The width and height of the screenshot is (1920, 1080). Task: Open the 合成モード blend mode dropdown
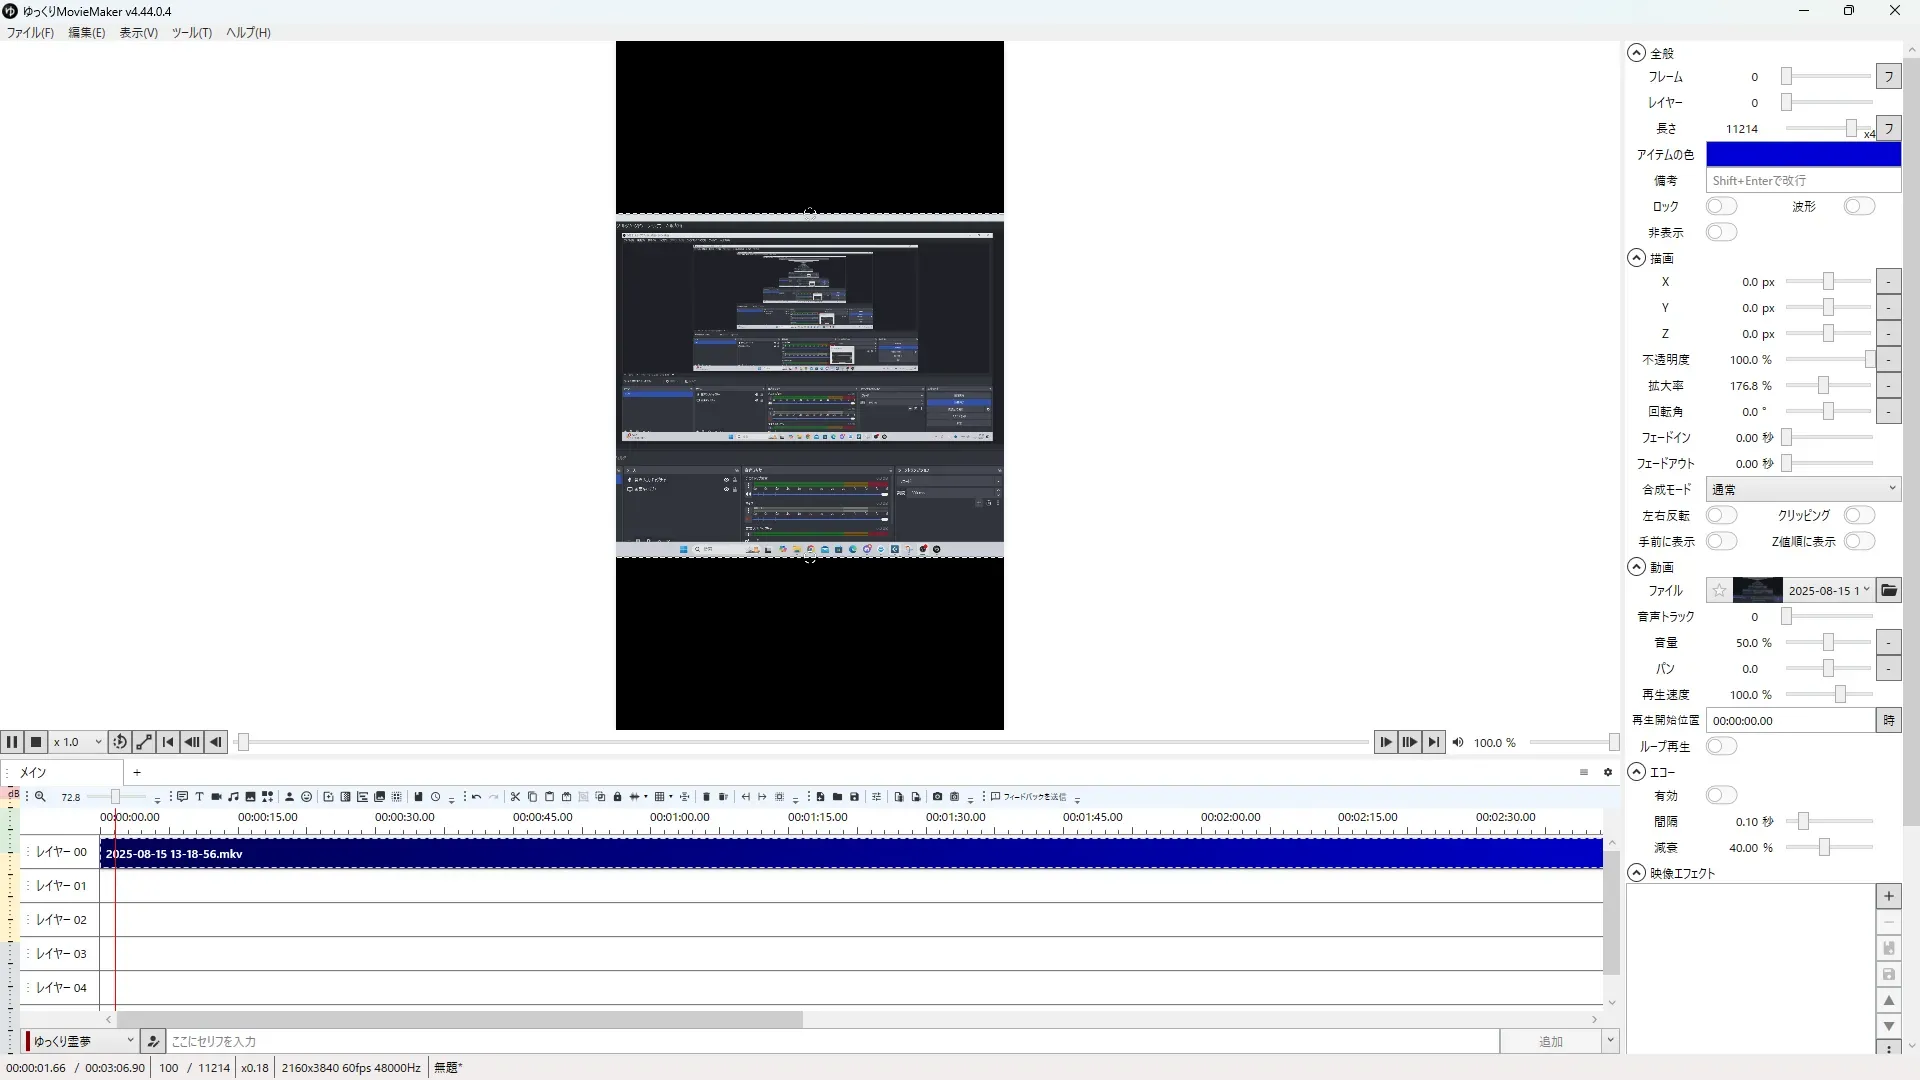[x=1802, y=489]
